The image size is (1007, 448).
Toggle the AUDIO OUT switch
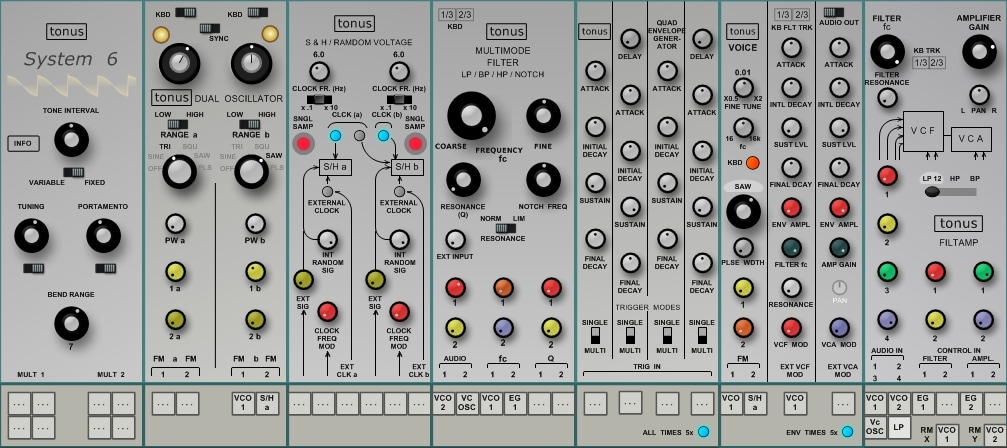pyautogui.click(x=834, y=12)
